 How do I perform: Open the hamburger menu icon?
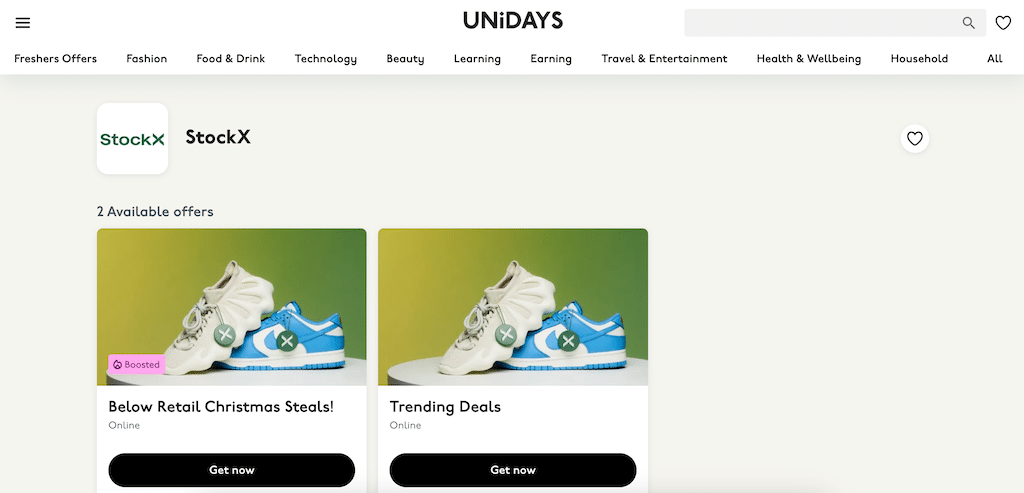click(23, 23)
